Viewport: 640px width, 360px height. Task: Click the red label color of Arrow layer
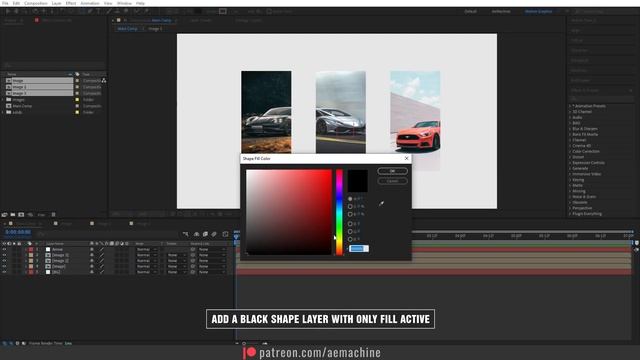[31, 249]
